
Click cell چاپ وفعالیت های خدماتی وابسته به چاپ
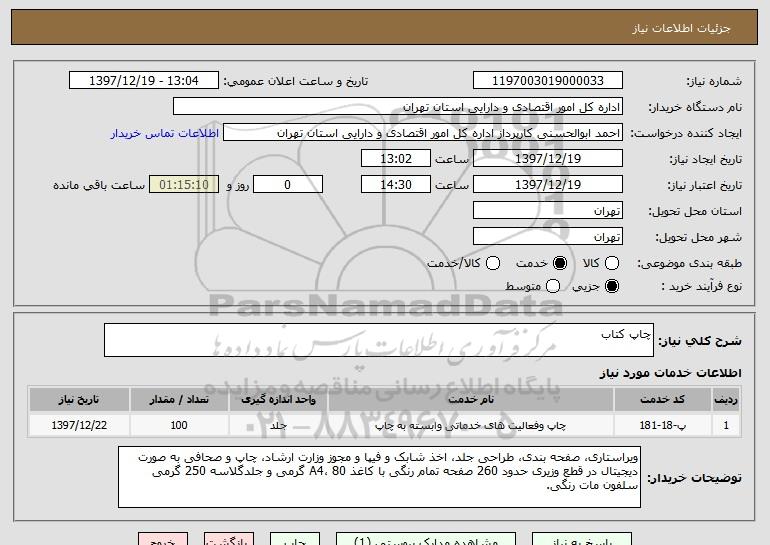coord(470,425)
